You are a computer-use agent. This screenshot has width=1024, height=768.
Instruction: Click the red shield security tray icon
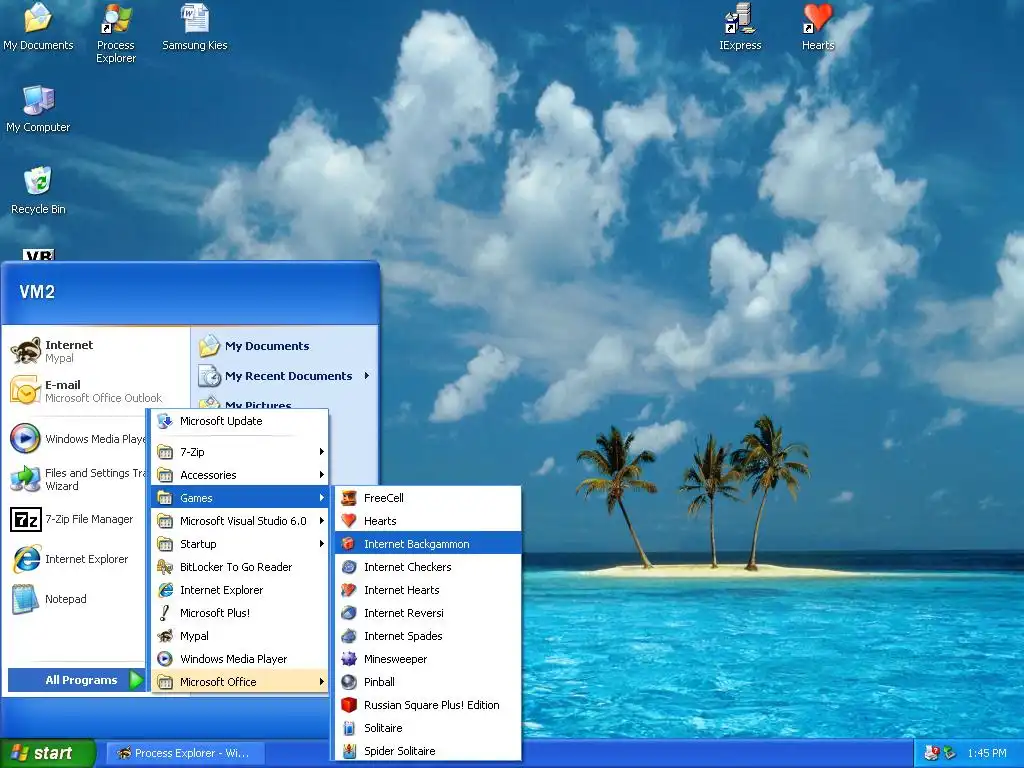pyautogui.click(x=931, y=753)
